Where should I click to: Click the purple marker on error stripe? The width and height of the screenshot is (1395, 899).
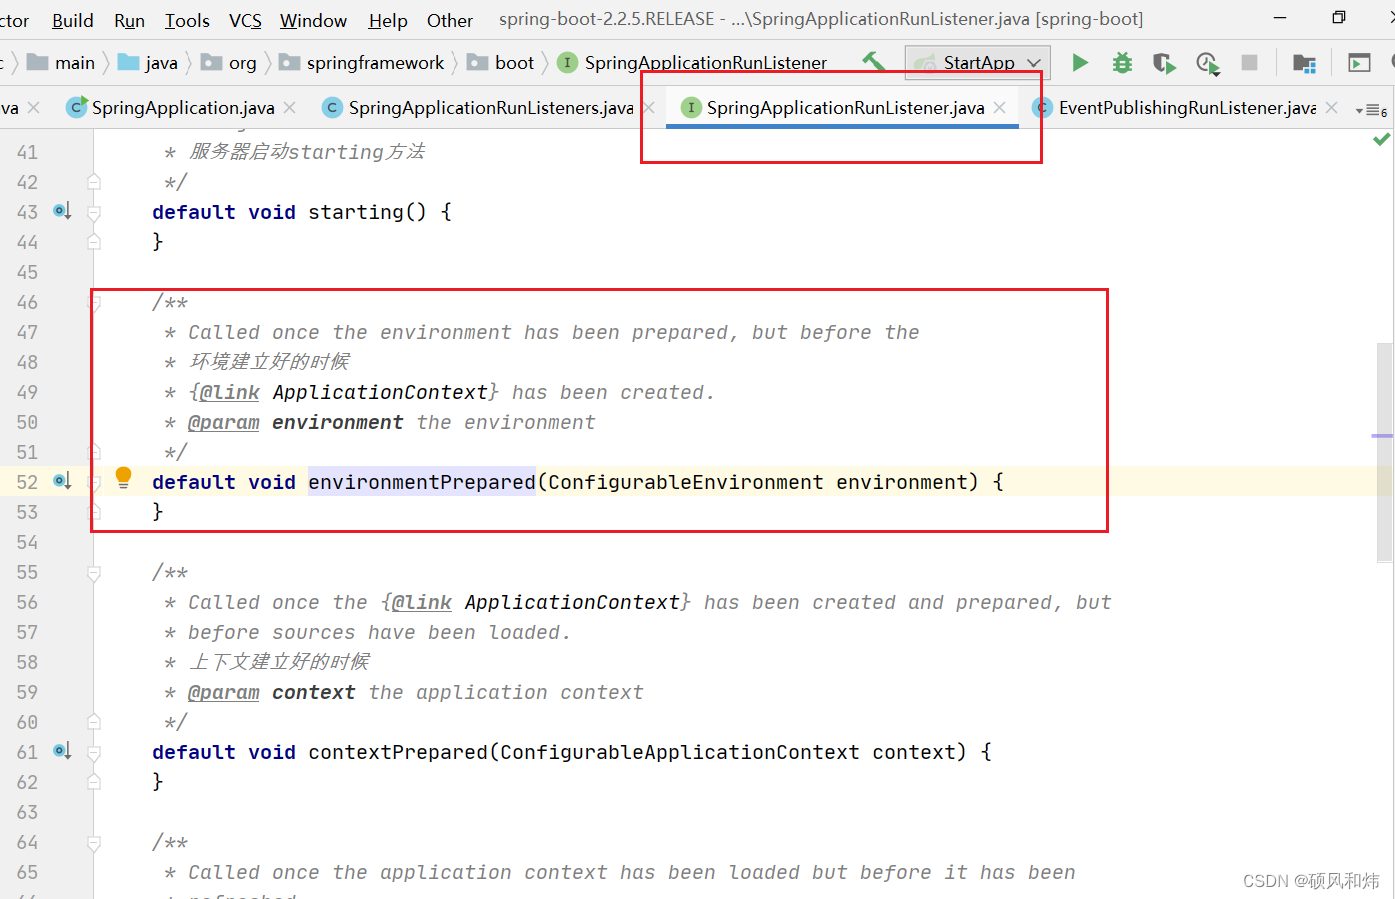[1382, 436]
